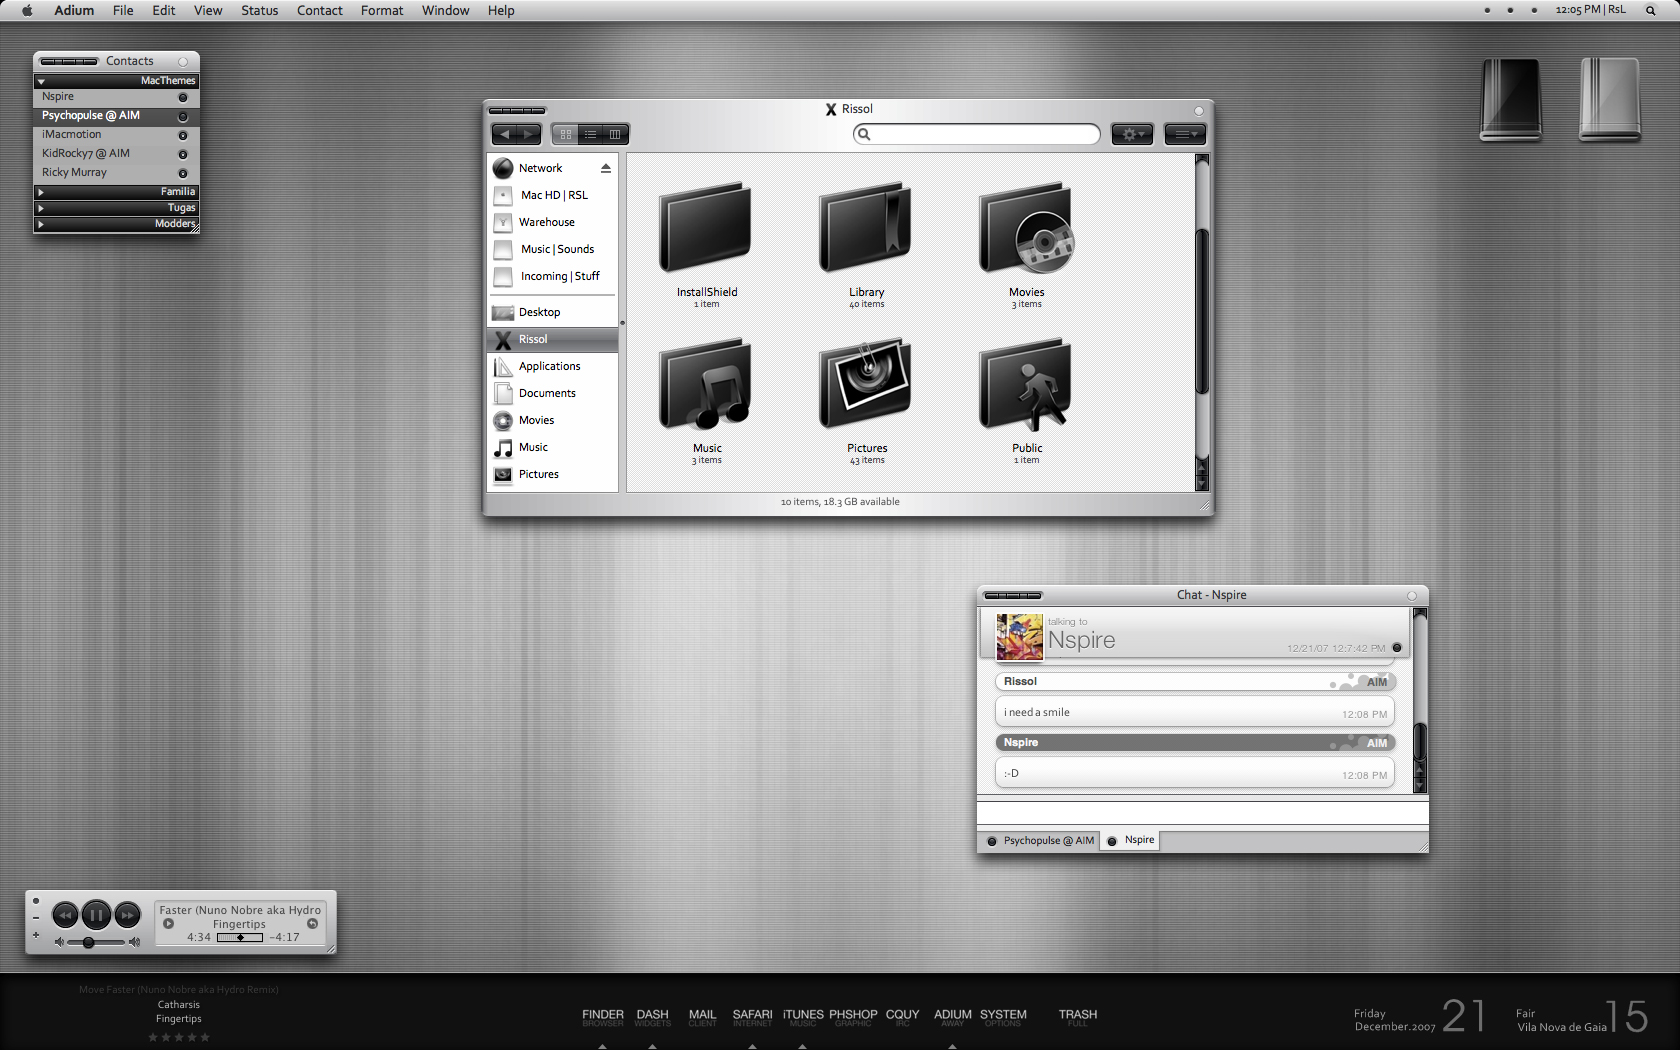Open the Finder action gear menu
Screen dimensions: 1680x1050
pyautogui.click(x=1132, y=134)
